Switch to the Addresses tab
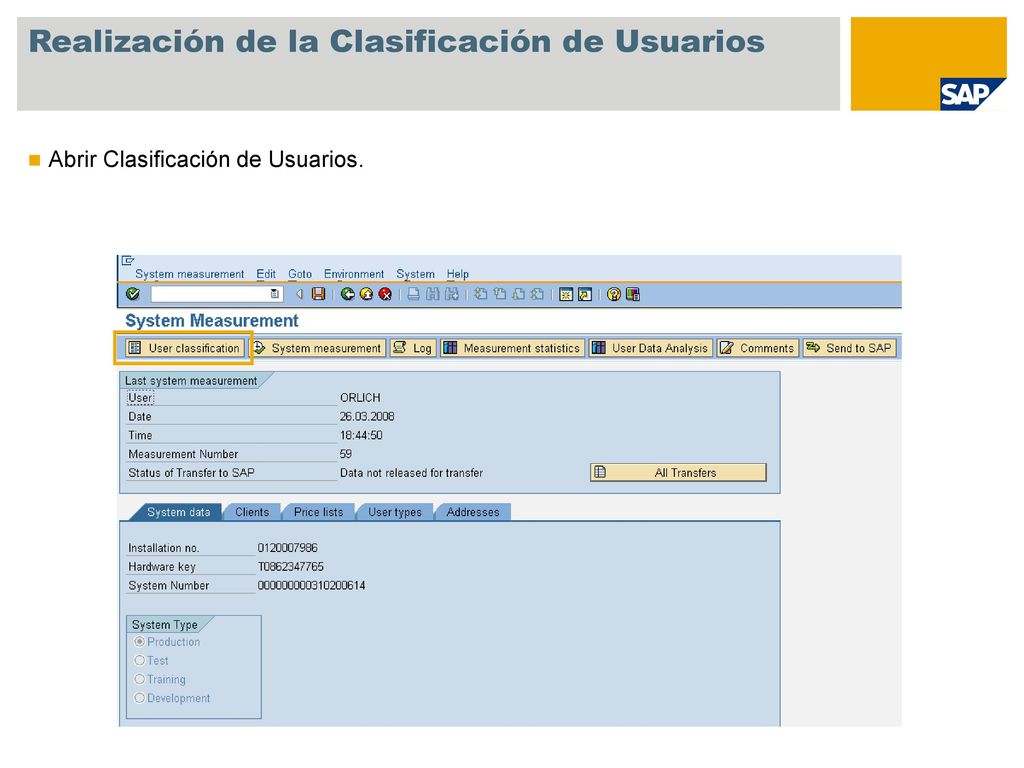 pyautogui.click(x=472, y=512)
